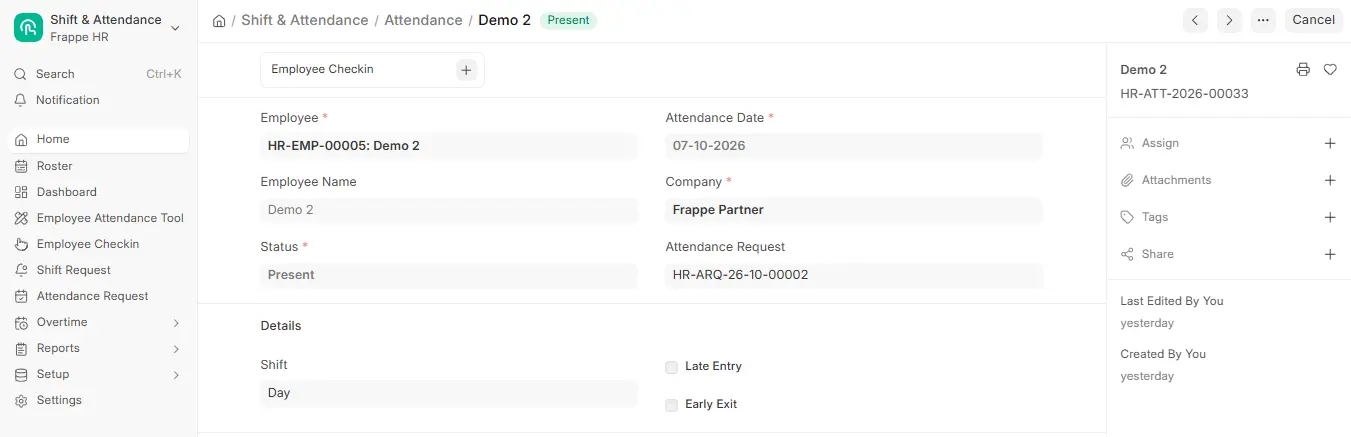Add an assignment with plus

tap(1330, 143)
